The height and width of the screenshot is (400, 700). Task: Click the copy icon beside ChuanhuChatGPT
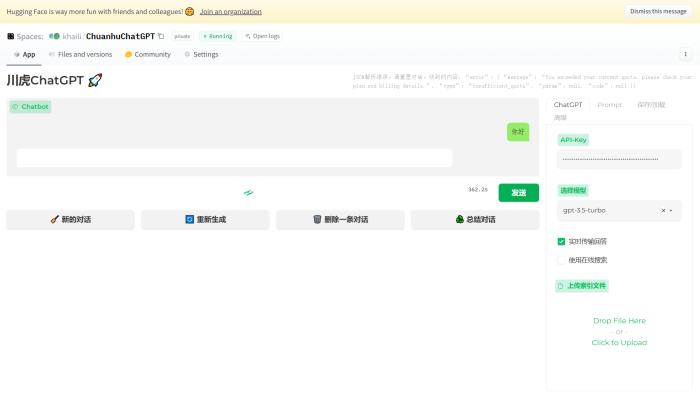pos(161,36)
